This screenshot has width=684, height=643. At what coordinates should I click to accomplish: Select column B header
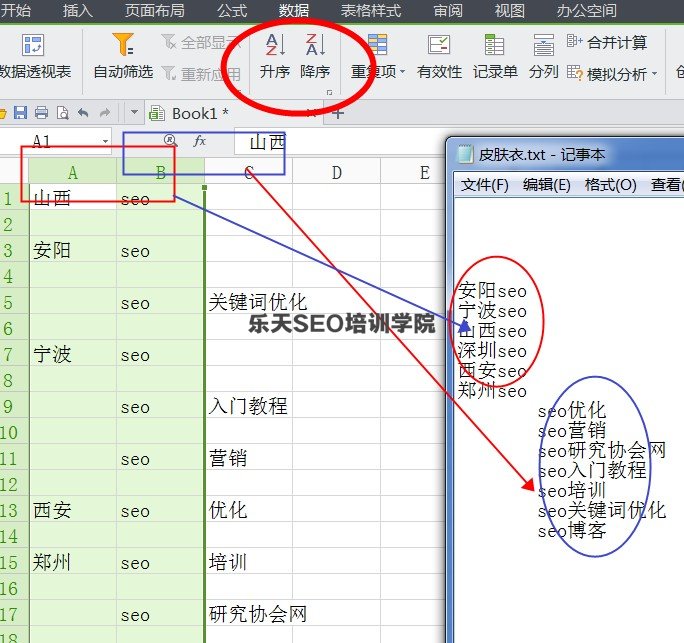tap(161, 173)
